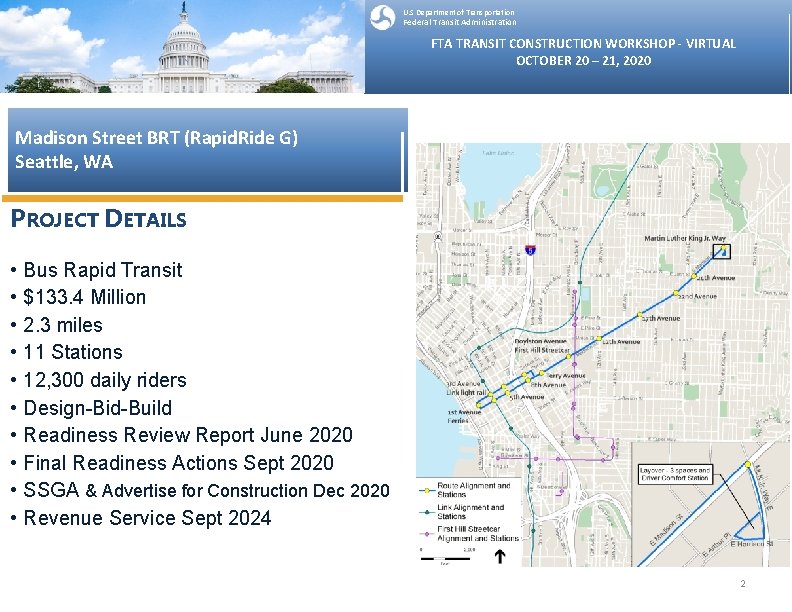Click the 12th Avenue station marker
This screenshot has width=792, height=612.
tap(599, 338)
